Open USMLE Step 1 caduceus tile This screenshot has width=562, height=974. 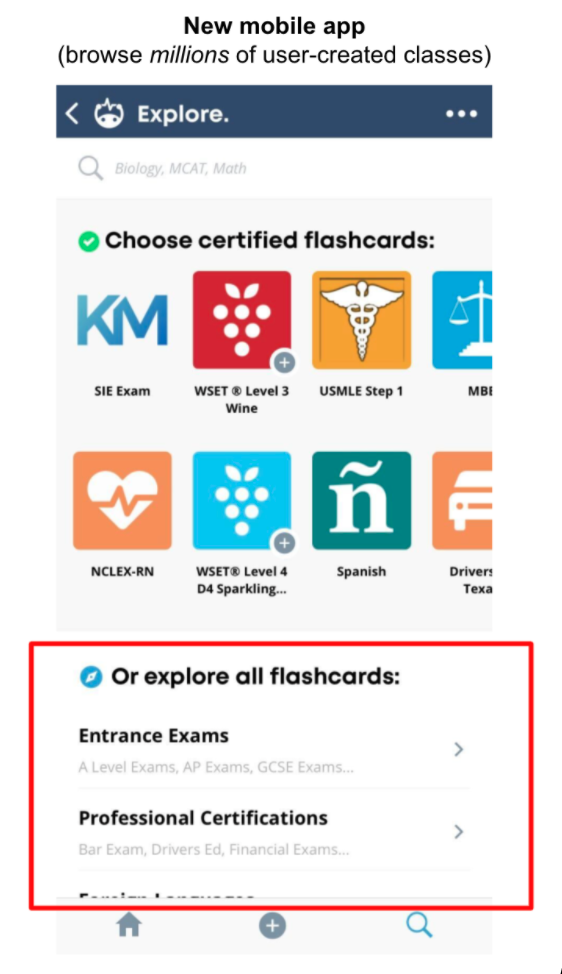[x=361, y=320]
